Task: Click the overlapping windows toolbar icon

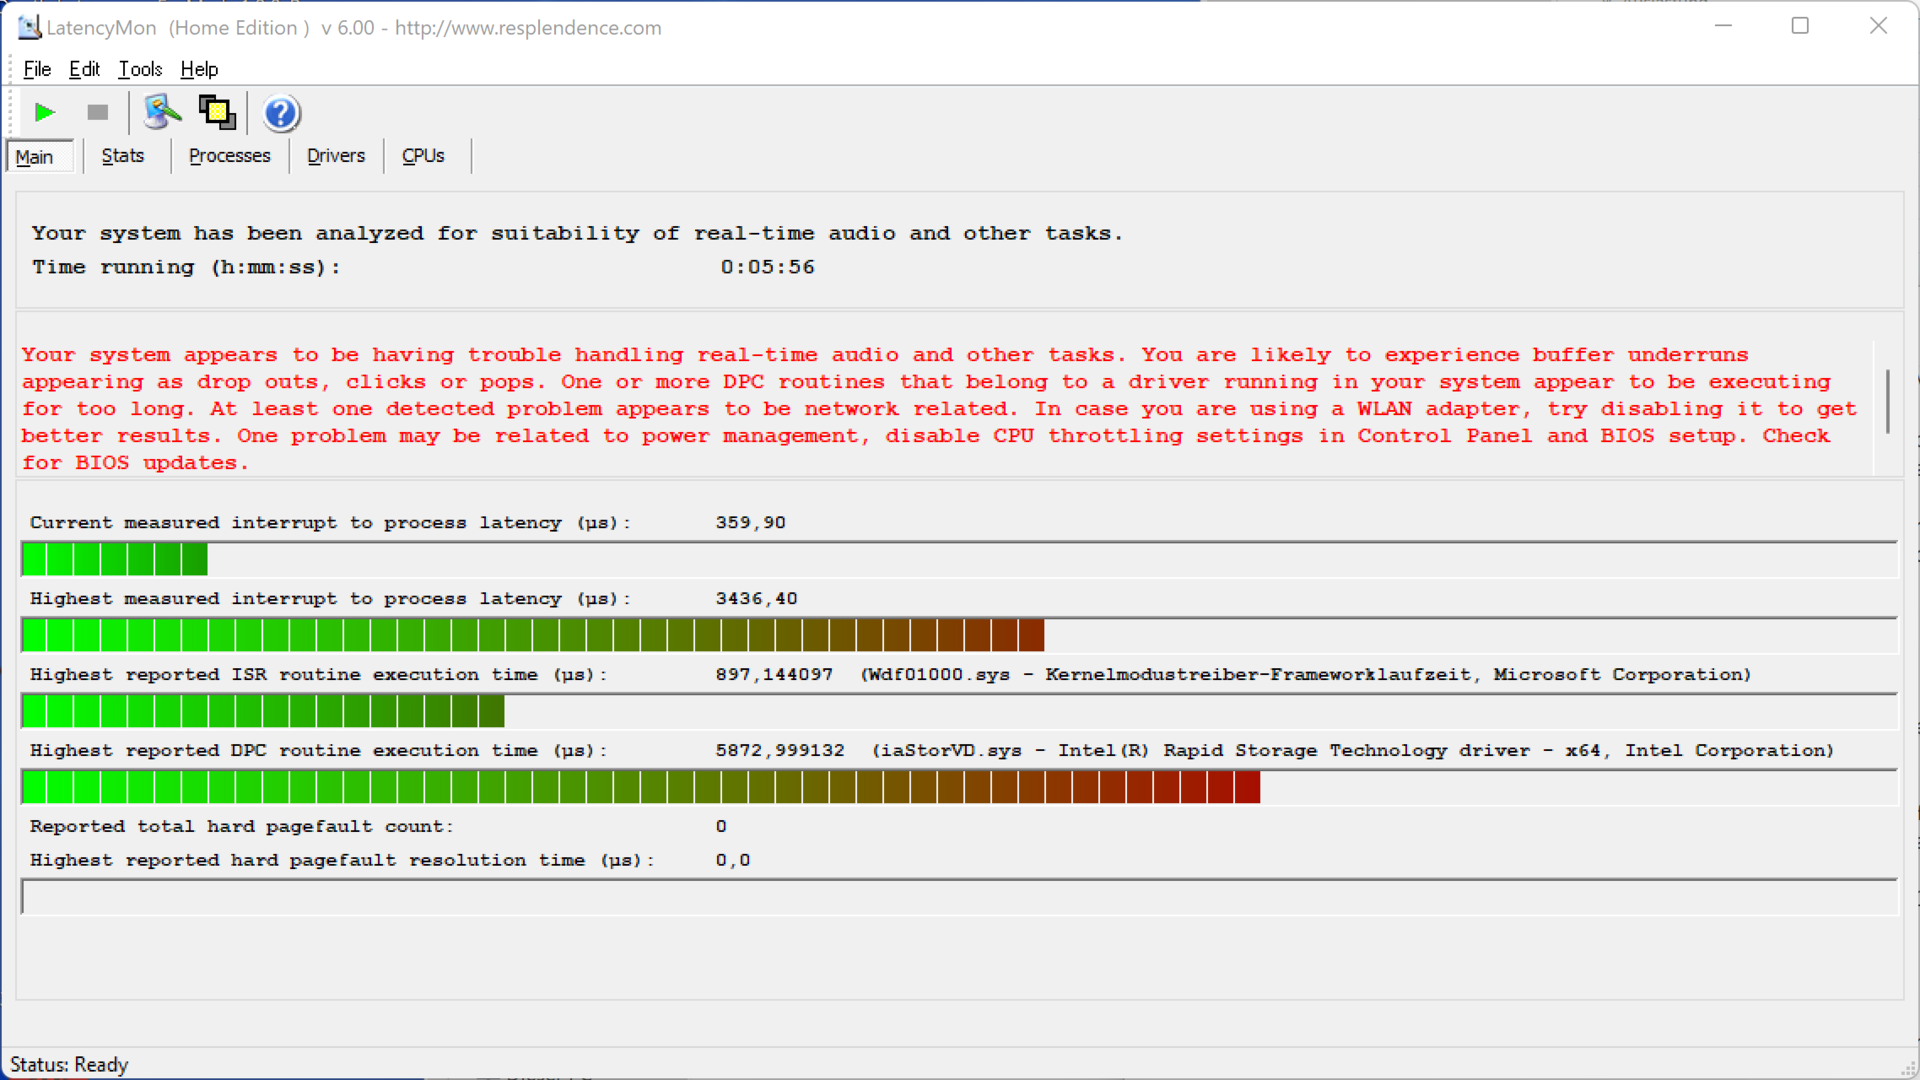Action: click(x=217, y=113)
